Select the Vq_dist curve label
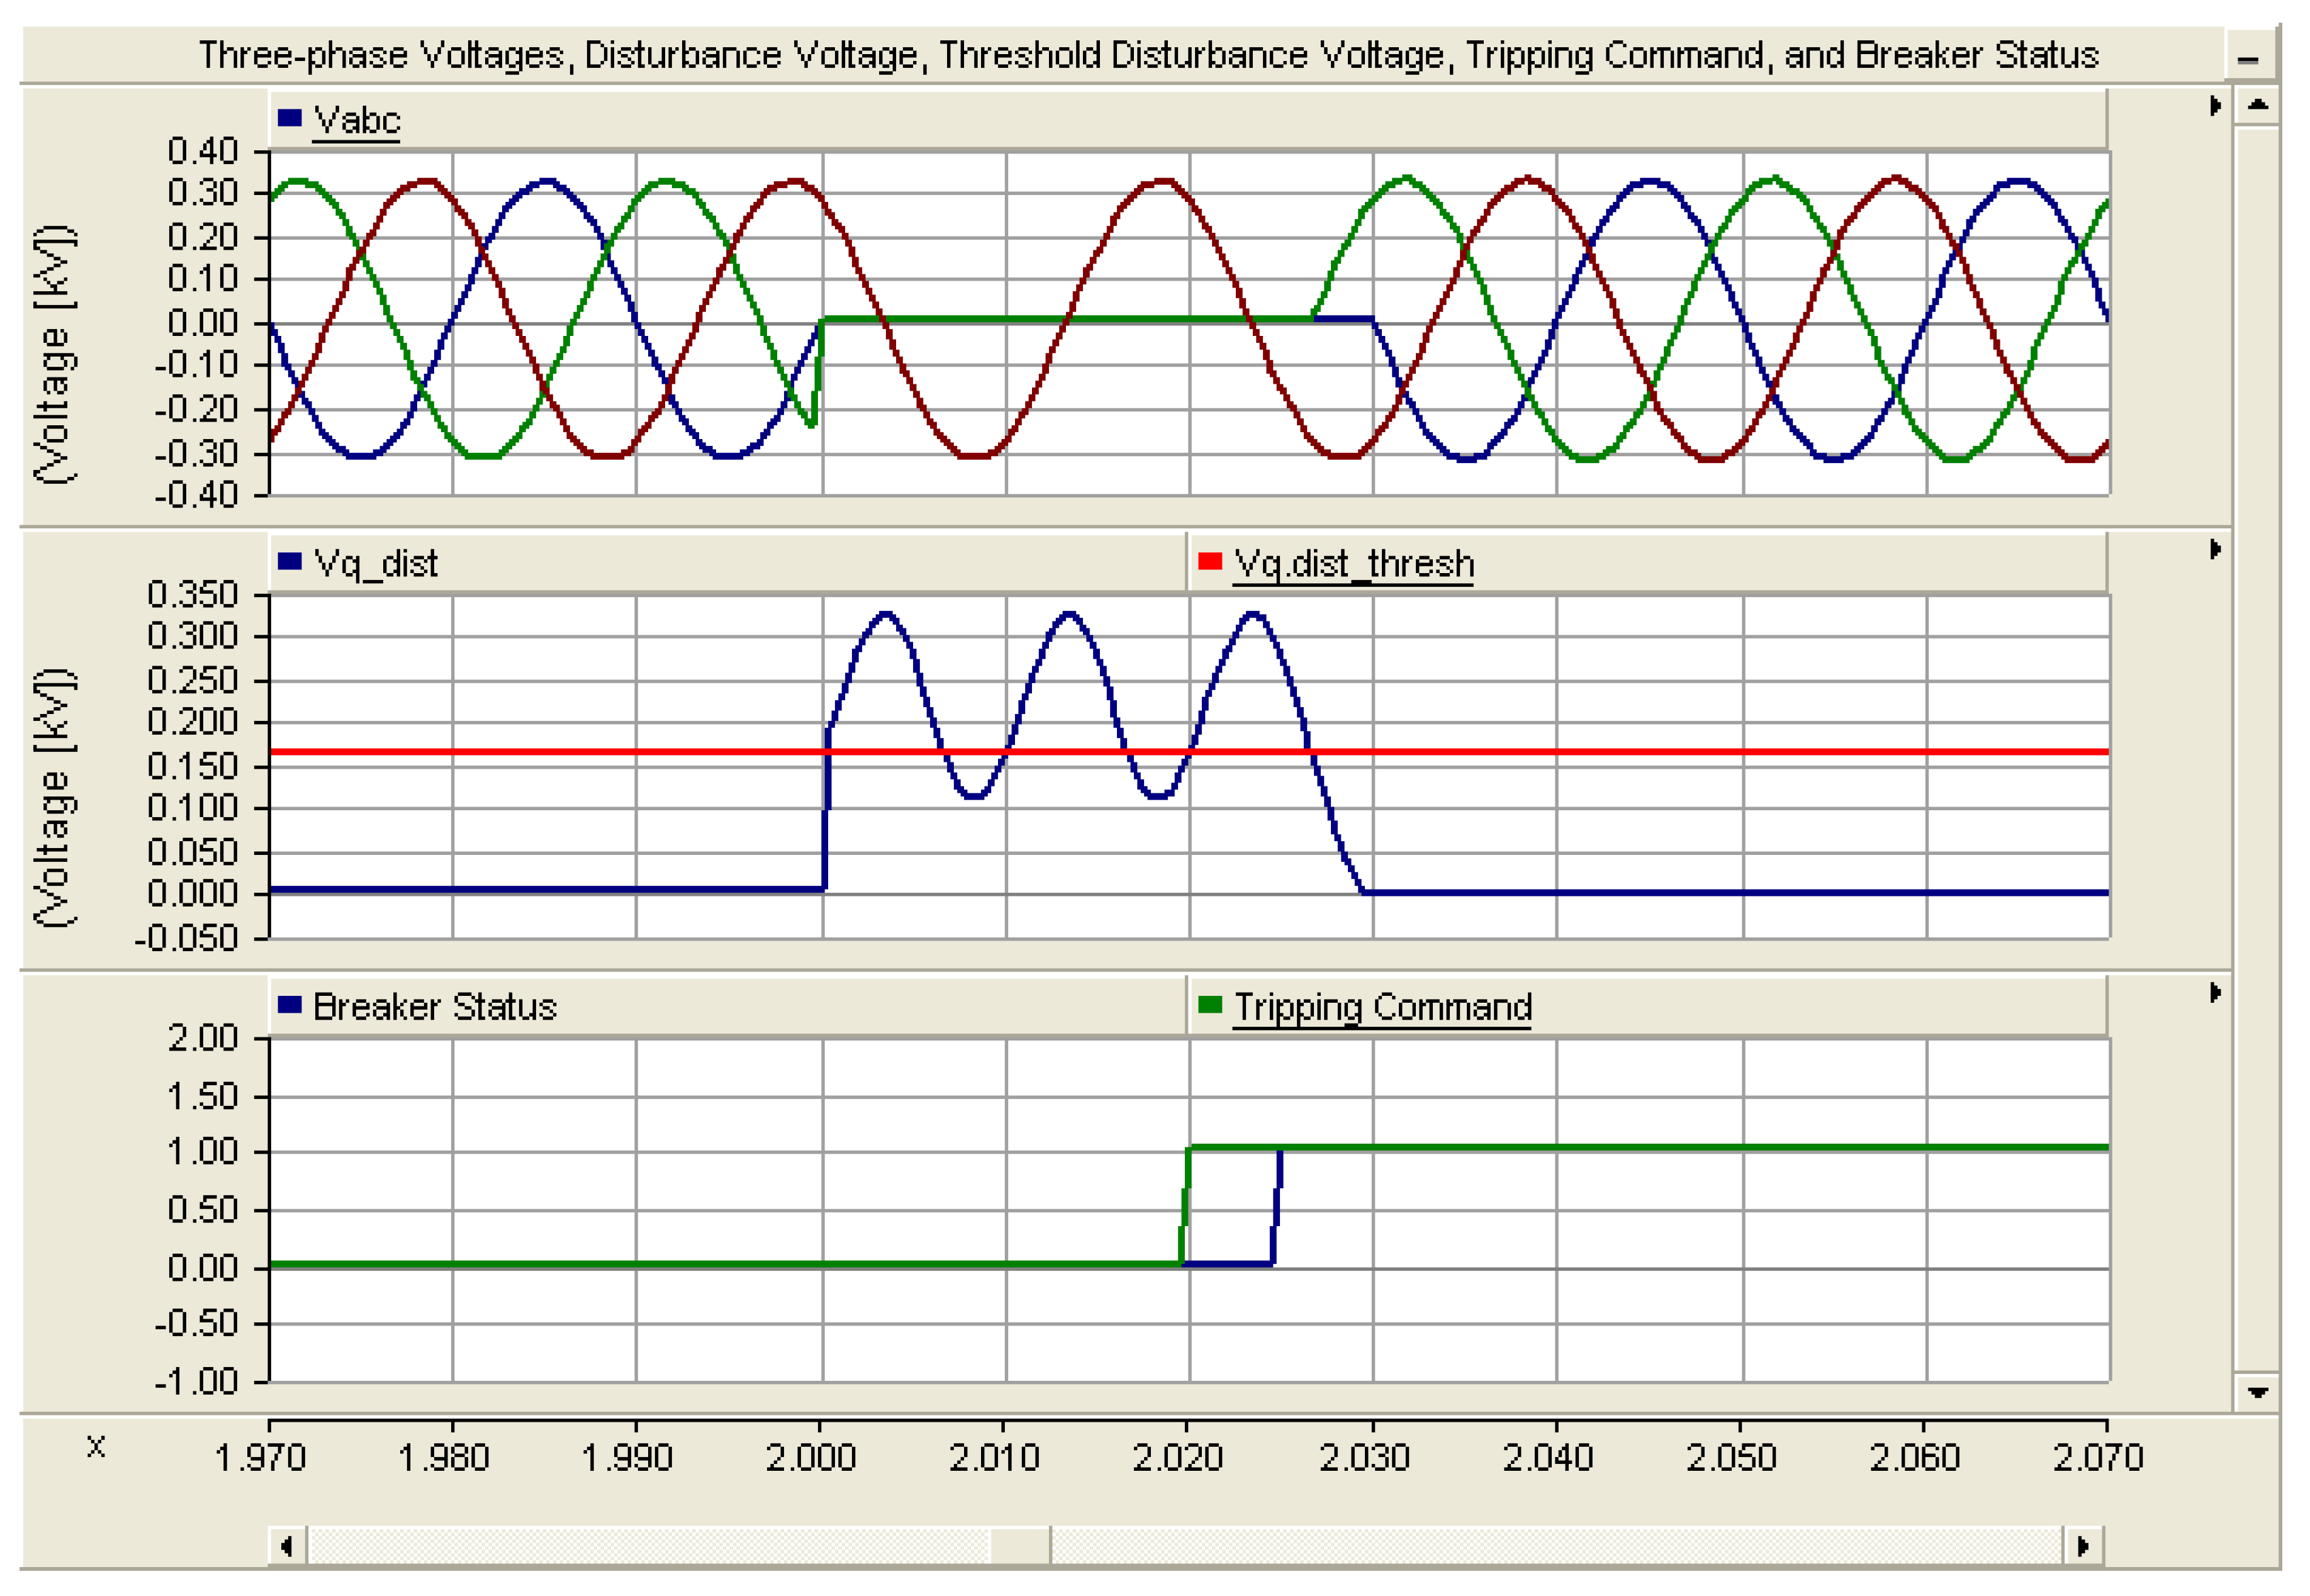The height and width of the screenshot is (1596, 2310). [375, 564]
